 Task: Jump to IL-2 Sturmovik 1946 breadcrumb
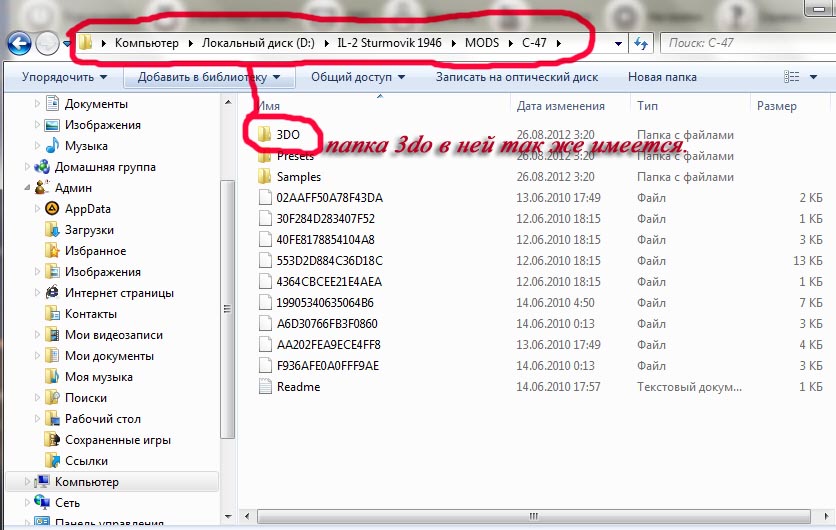(389, 43)
